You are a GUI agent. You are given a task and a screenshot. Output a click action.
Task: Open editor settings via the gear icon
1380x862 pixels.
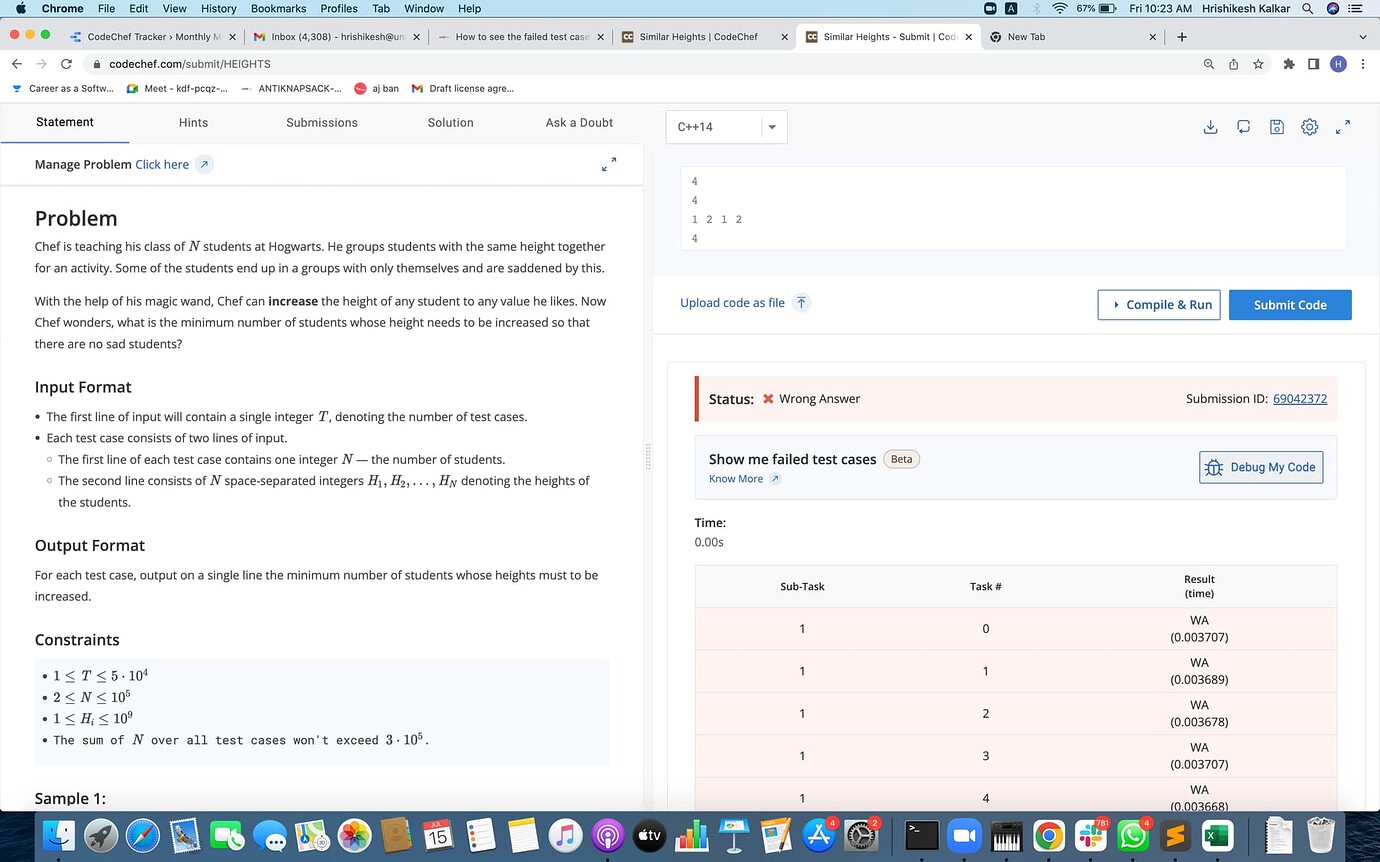pos(1310,127)
